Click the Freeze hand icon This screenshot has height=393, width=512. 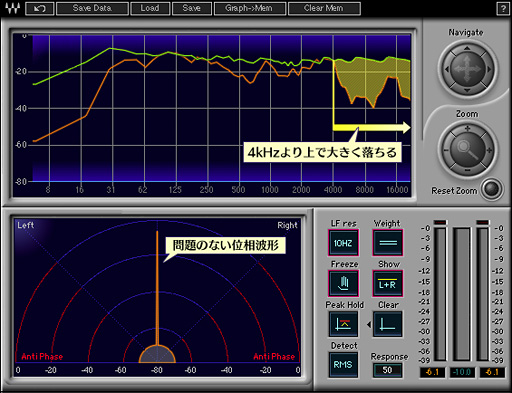343,283
